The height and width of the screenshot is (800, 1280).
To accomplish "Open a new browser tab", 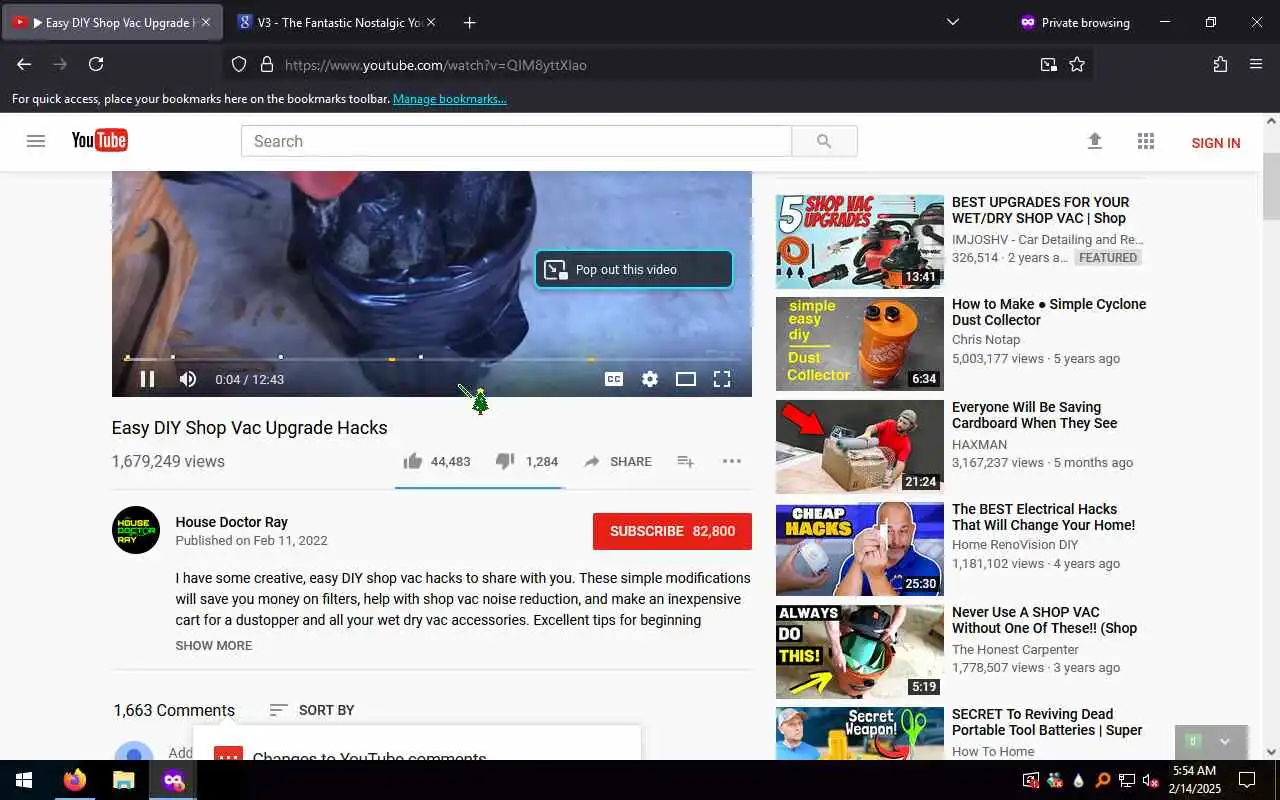I will [x=470, y=22].
